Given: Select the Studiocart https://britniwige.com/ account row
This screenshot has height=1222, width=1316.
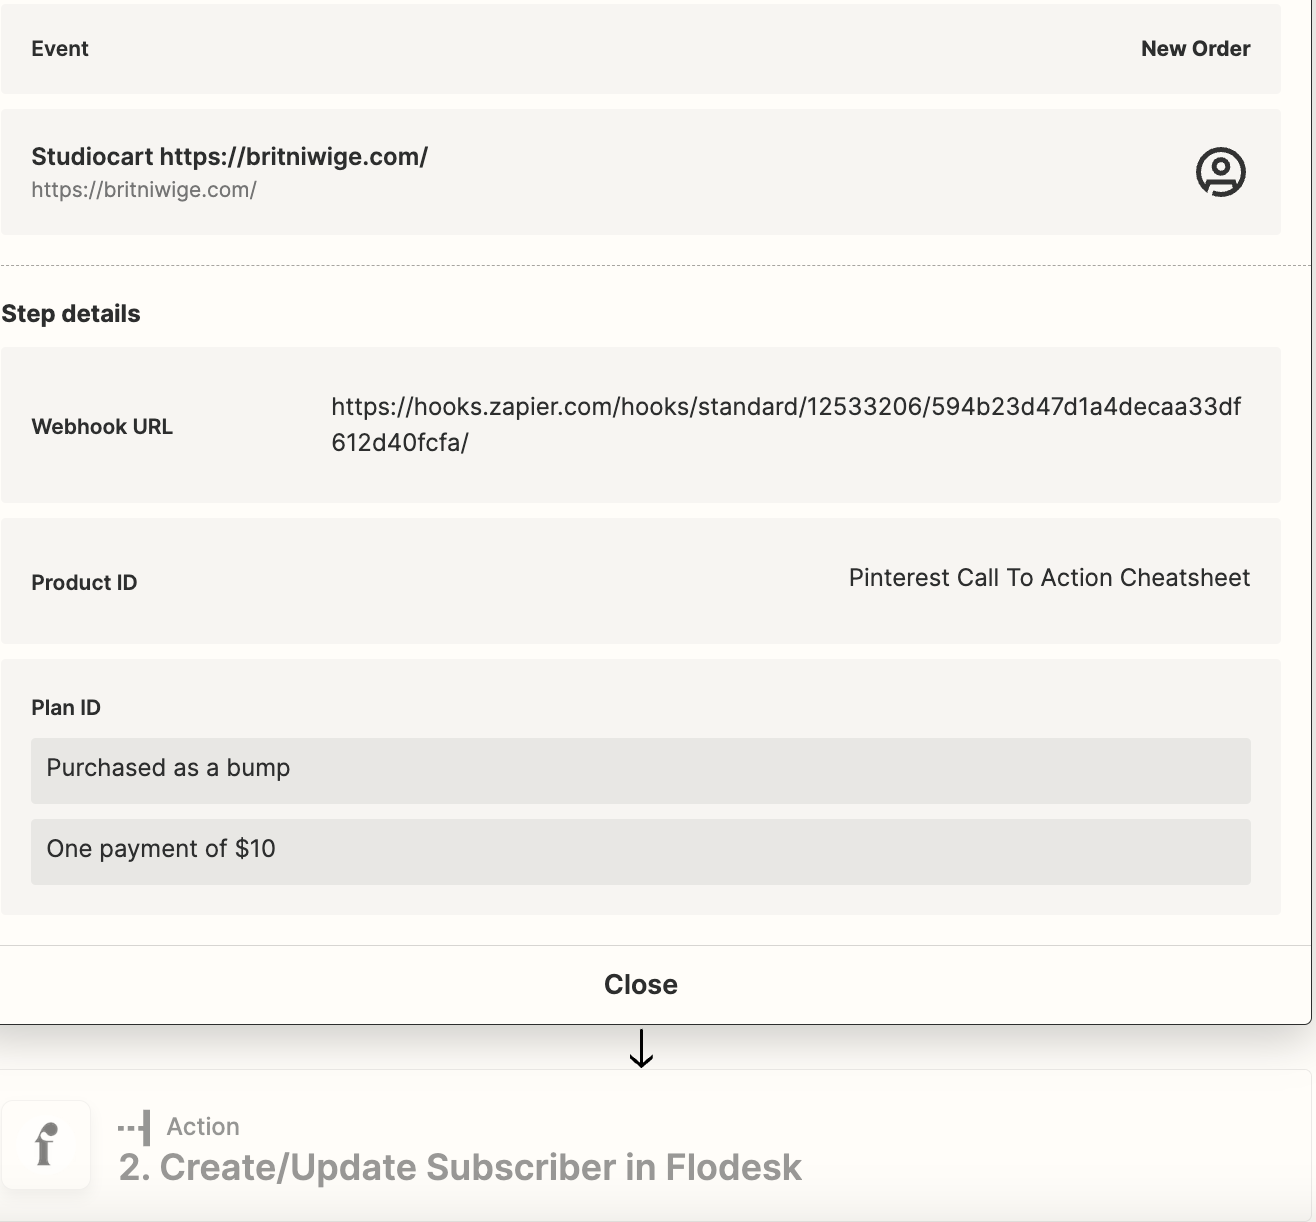Looking at the screenshot, I should point(640,172).
